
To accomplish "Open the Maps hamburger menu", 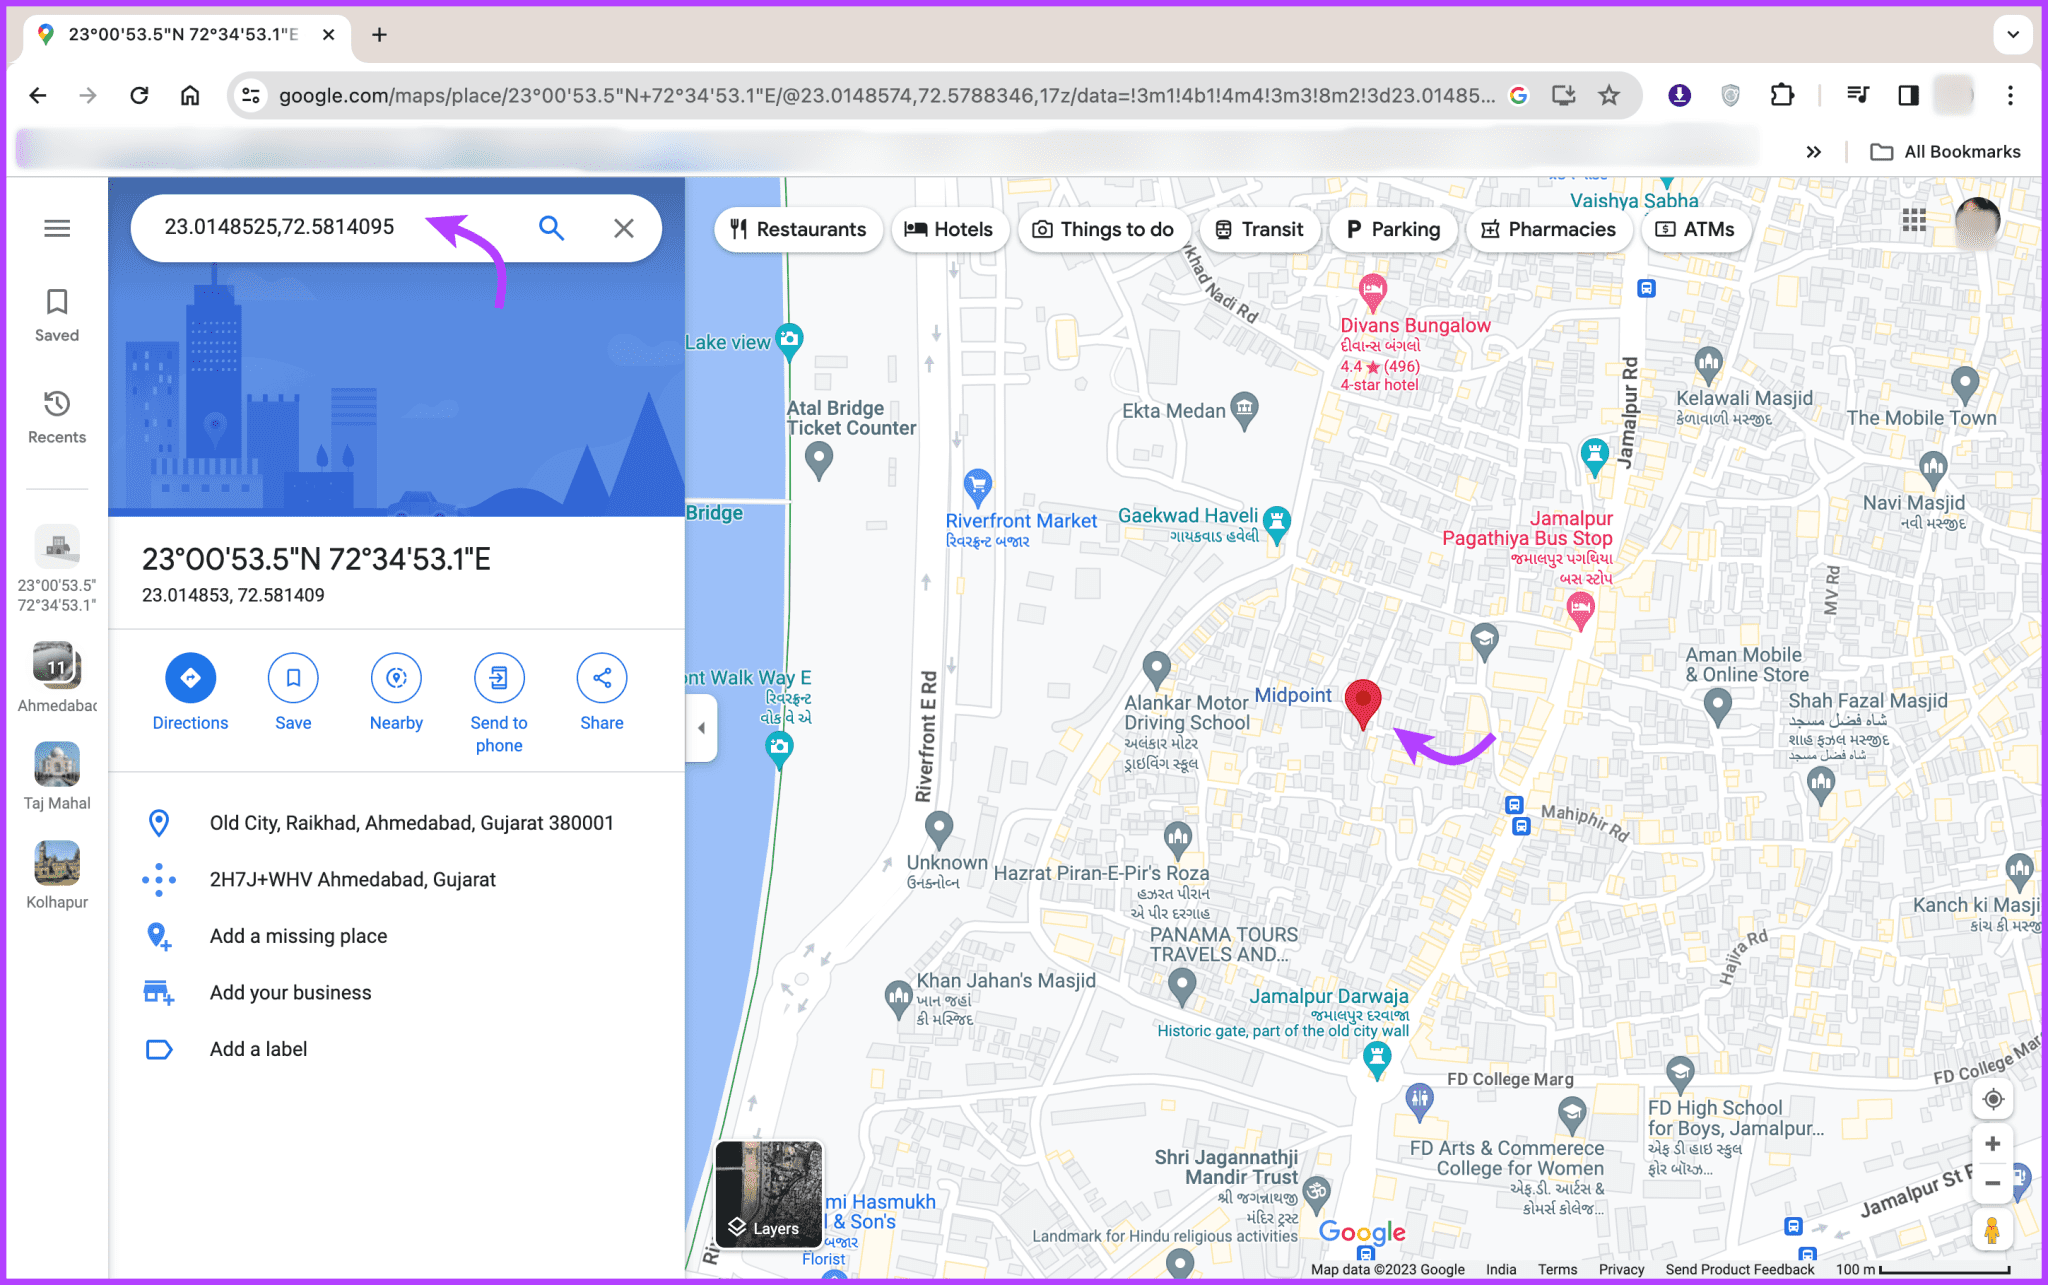I will [56, 228].
